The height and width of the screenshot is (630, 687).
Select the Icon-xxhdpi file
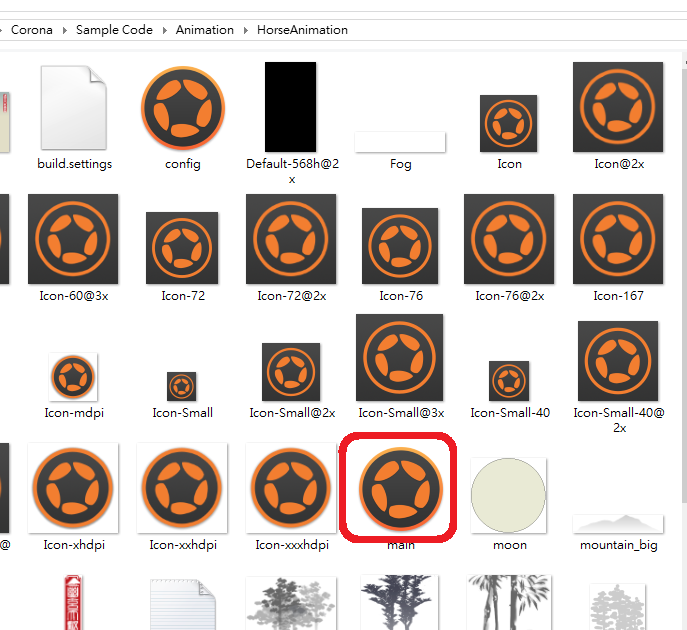click(182, 488)
